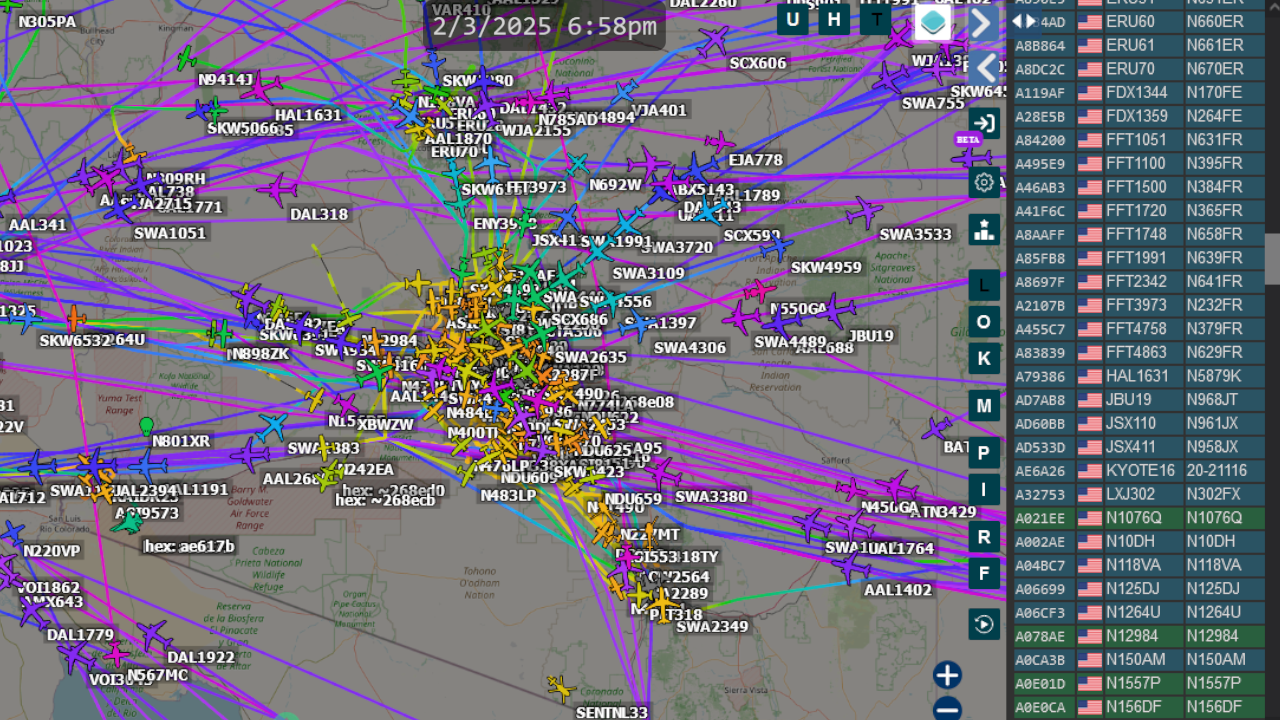Image resolution: width=1280 pixels, height=720 pixels.
Task: Click the US flag in the ERU61 row
Action: (1089, 46)
